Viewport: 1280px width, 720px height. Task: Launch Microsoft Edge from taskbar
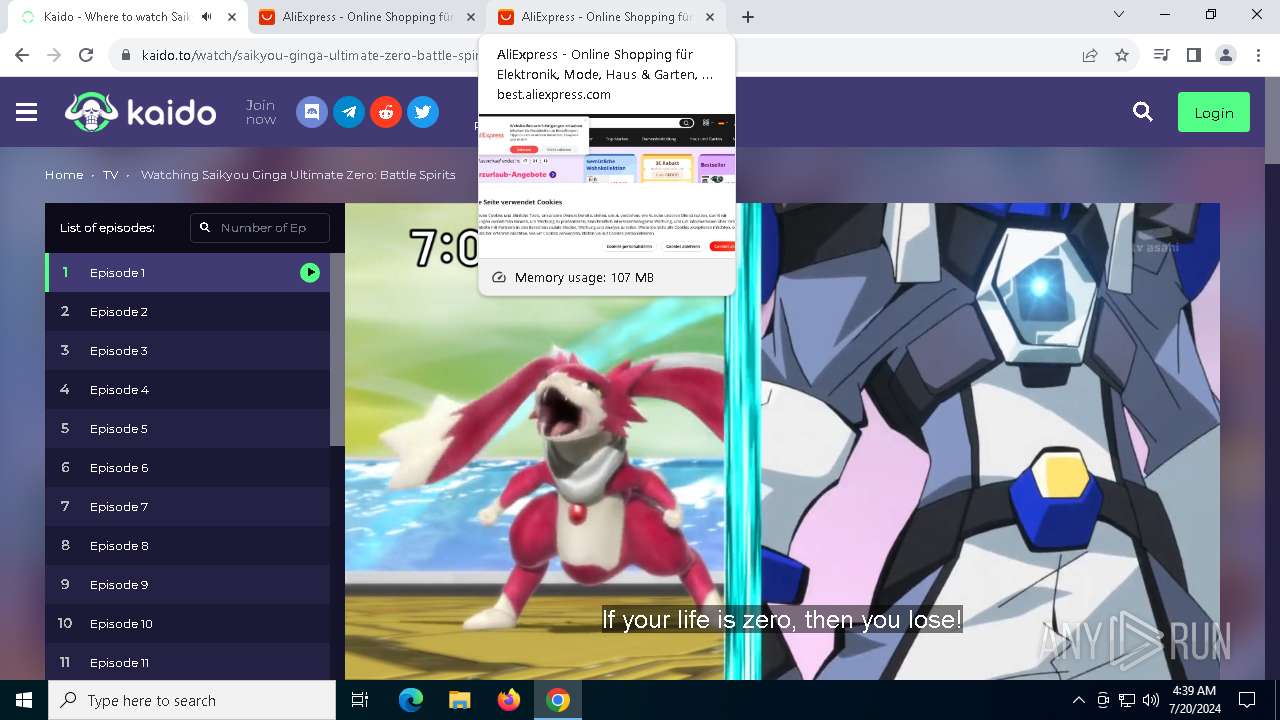pyautogui.click(x=411, y=700)
